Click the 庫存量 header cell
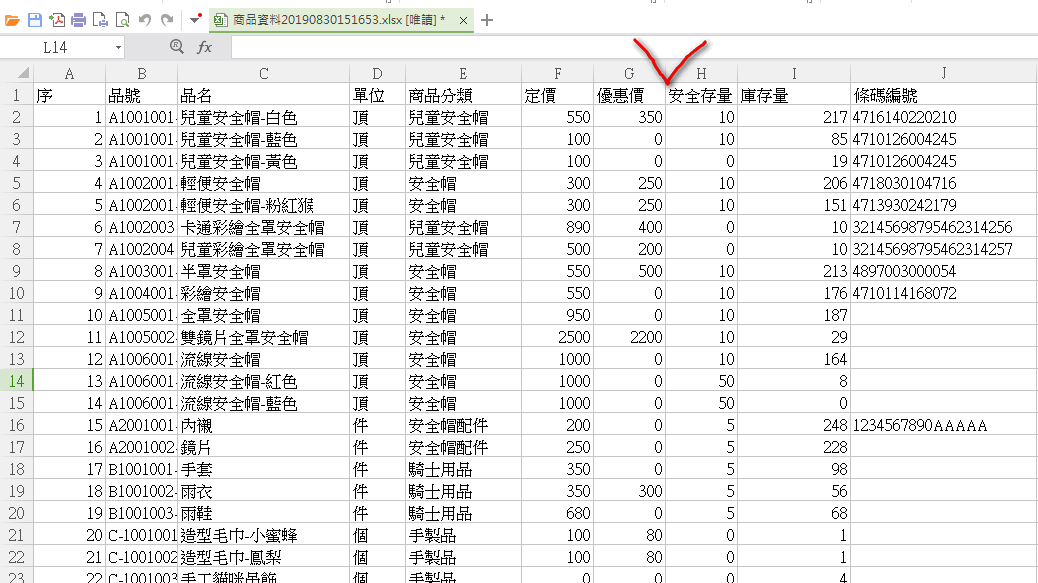Viewport: 1038px width, 583px height. pos(794,95)
